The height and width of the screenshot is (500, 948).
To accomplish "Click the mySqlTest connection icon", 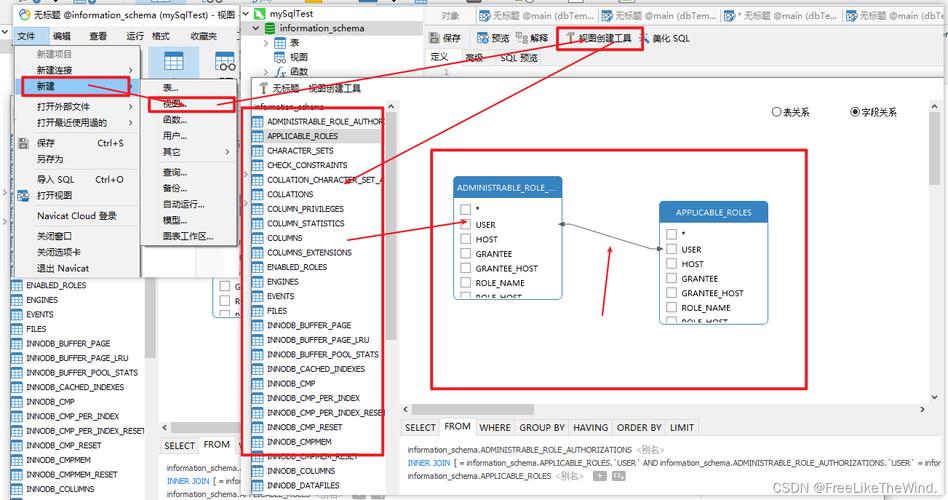I will pos(261,15).
